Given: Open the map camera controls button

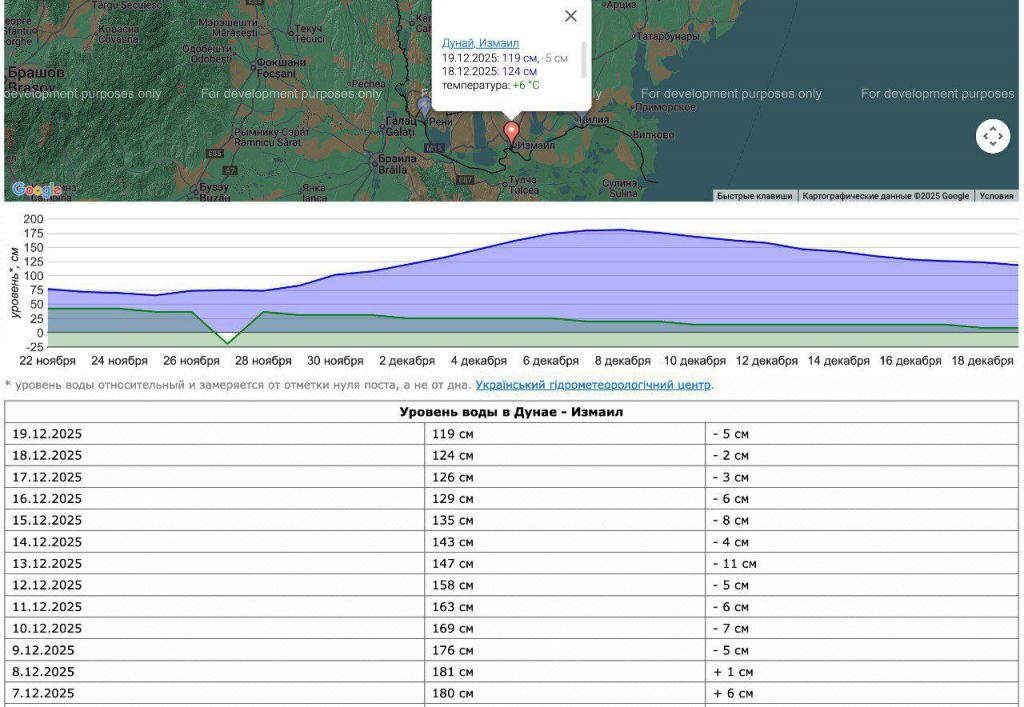Looking at the screenshot, I should (992, 136).
